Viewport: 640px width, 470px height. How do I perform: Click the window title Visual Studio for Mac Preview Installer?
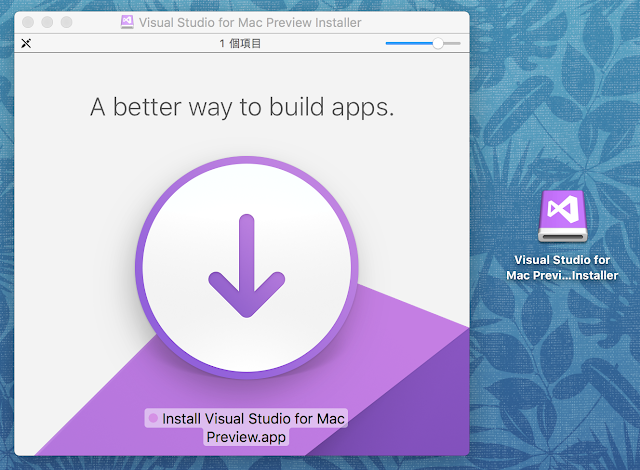[x=250, y=22]
